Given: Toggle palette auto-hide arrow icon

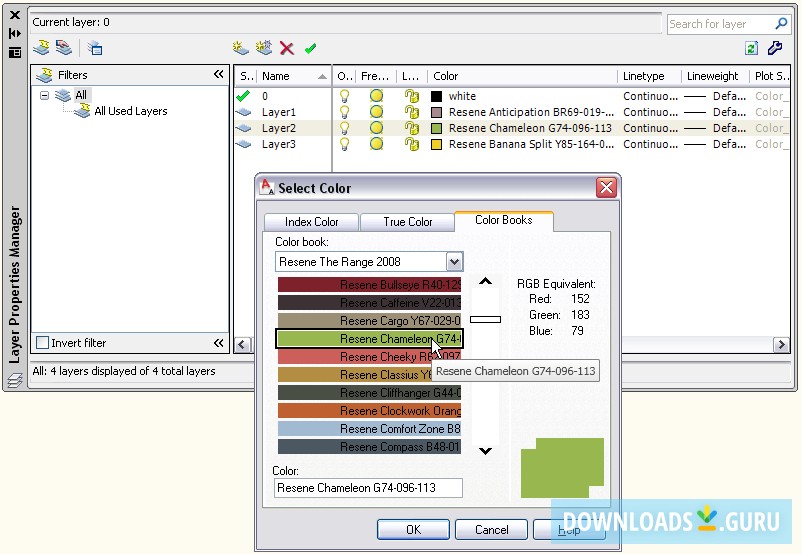Looking at the screenshot, I should 15,33.
